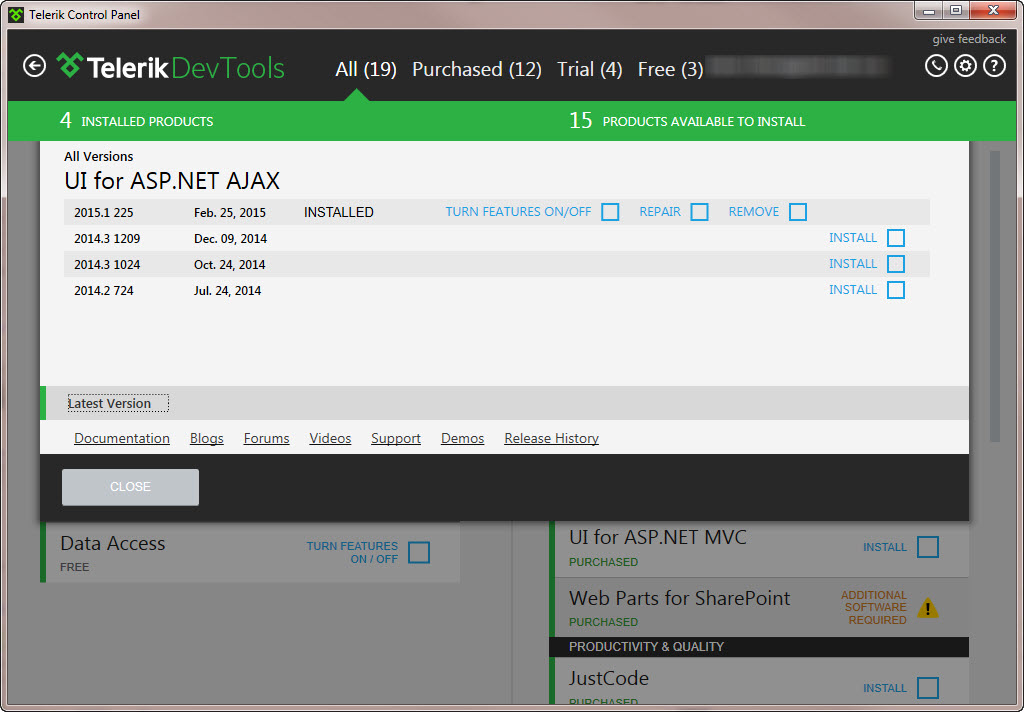Click the Telerik Control Panel title bar icon
Screen dimensions: 1024x712
pyautogui.click(x=16, y=14)
